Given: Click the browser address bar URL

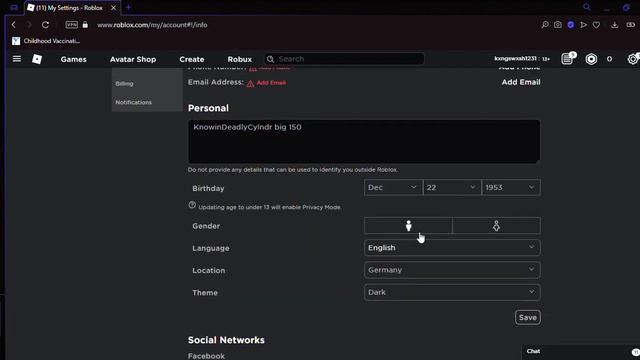Looking at the screenshot, I should (152, 25).
